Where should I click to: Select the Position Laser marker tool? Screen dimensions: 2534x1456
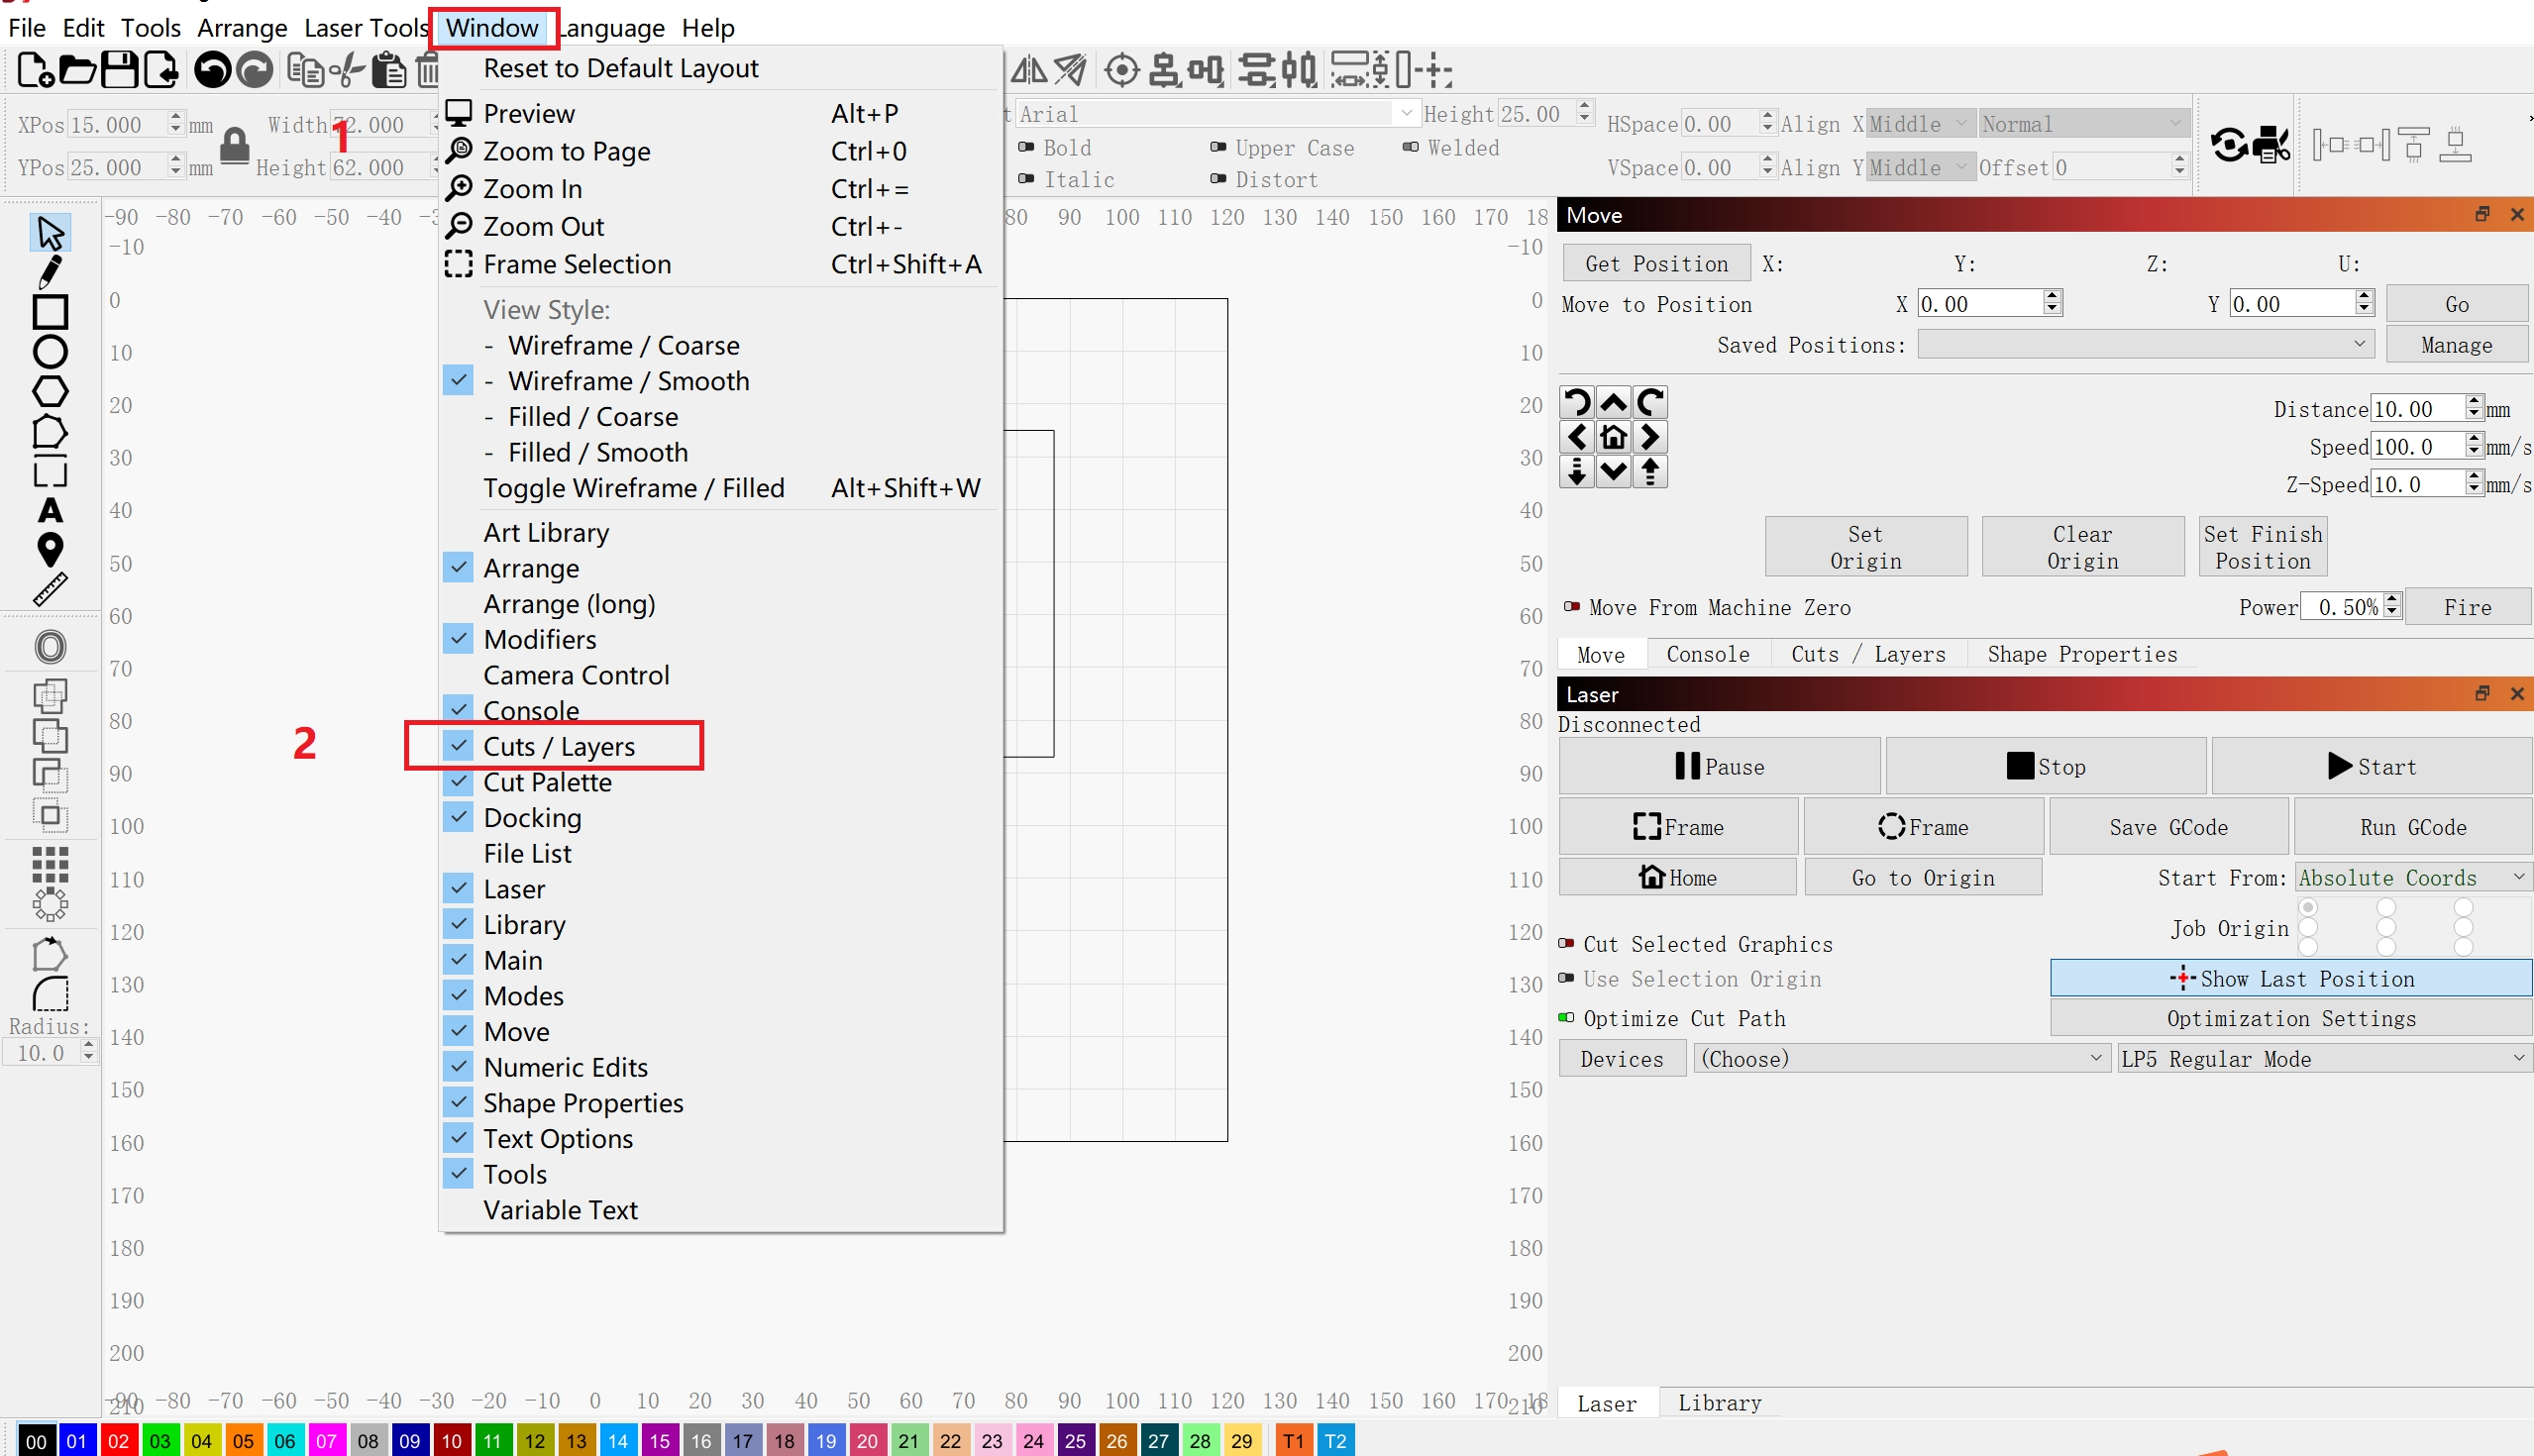coord(50,549)
